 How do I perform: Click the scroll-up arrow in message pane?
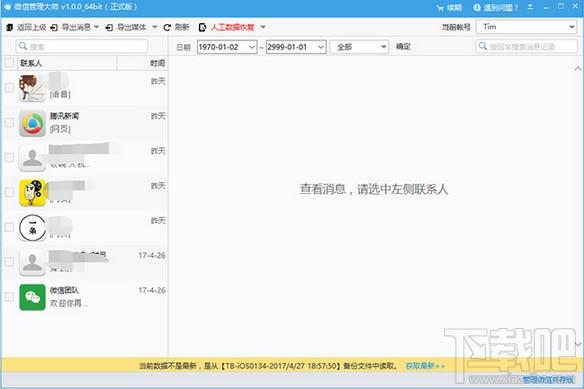pyautogui.click(x=578, y=69)
